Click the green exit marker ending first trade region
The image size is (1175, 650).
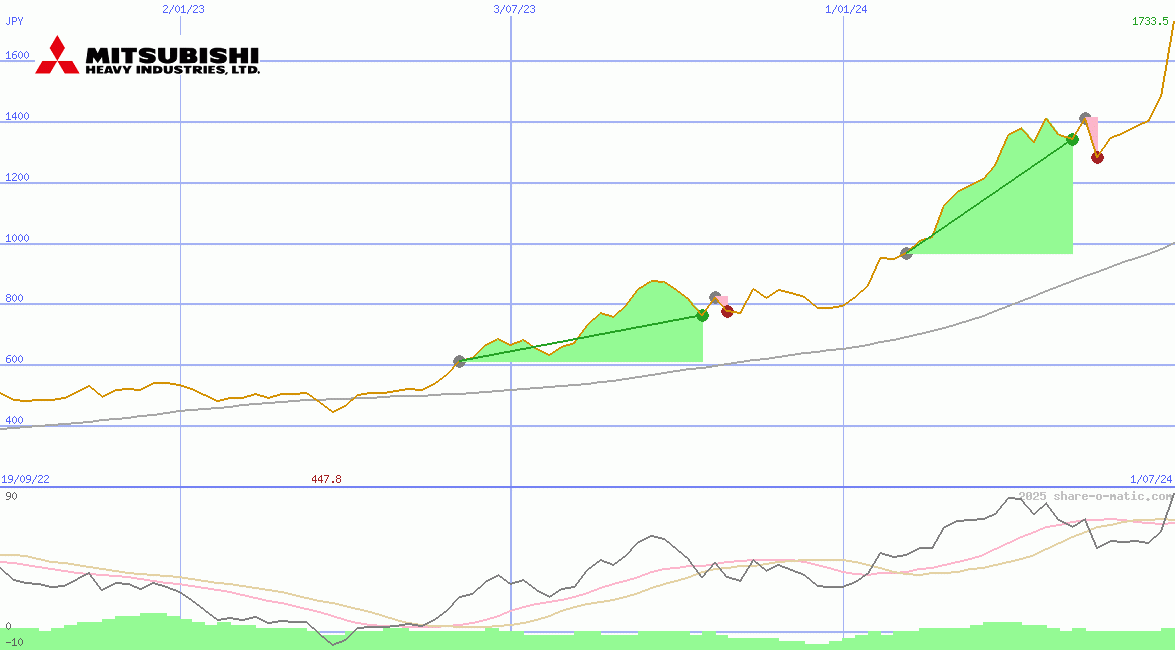coord(702,316)
